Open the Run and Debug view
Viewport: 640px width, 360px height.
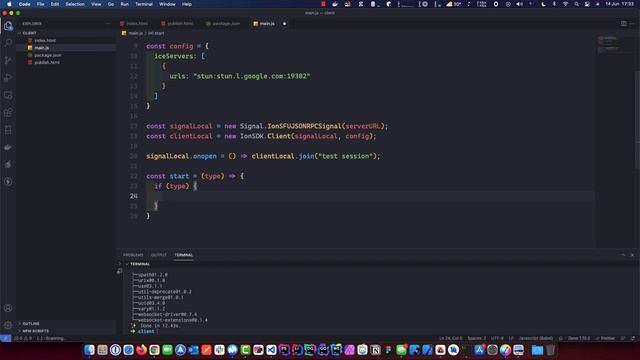[x=8, y=78]
